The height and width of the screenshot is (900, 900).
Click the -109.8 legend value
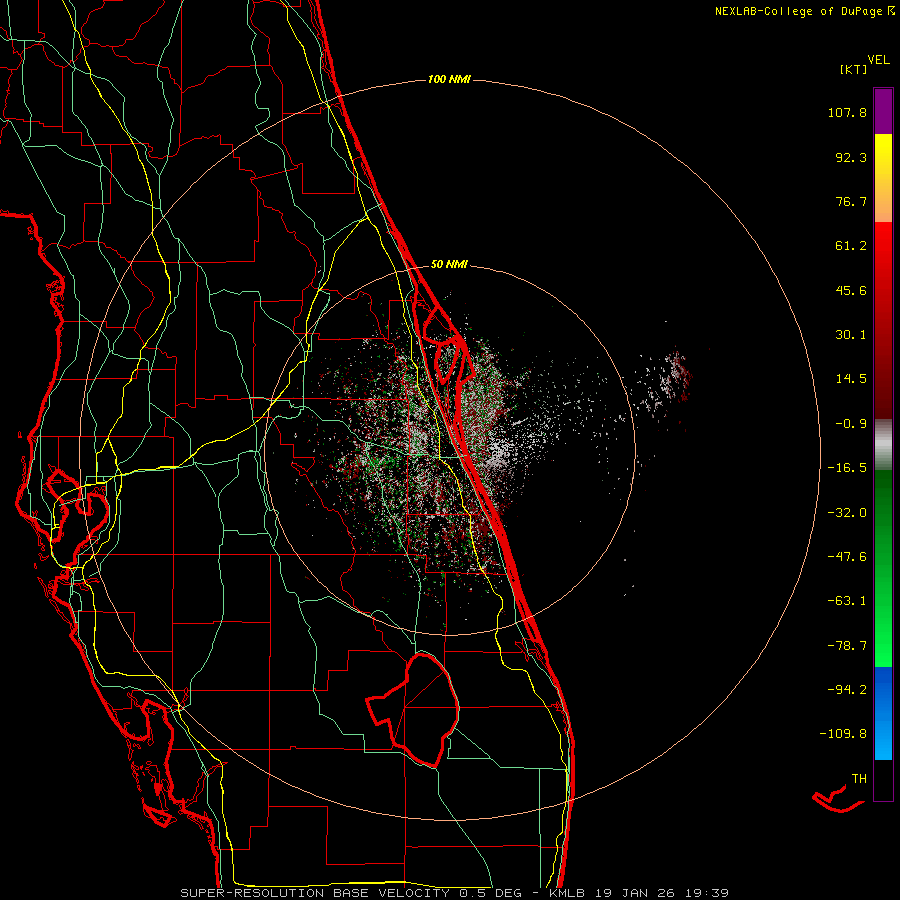(843, 734)
